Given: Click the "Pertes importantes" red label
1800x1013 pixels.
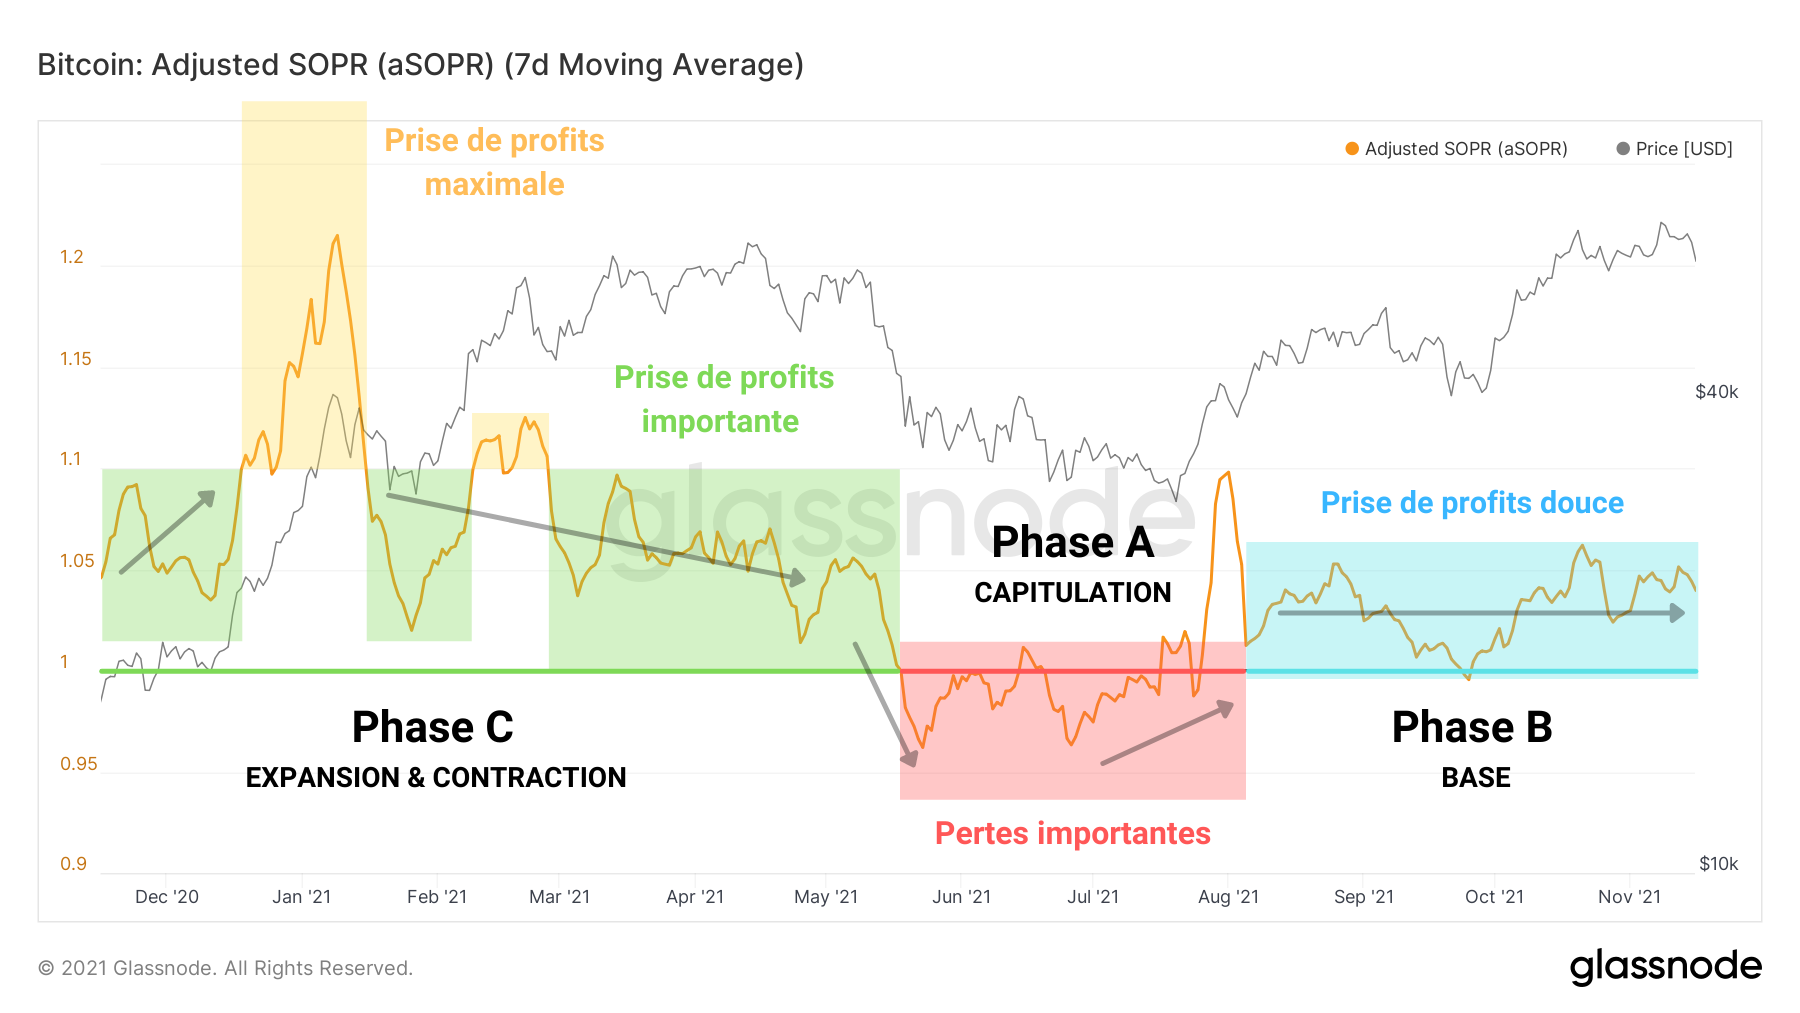Looking at the screenshot, I should 1072,833.
